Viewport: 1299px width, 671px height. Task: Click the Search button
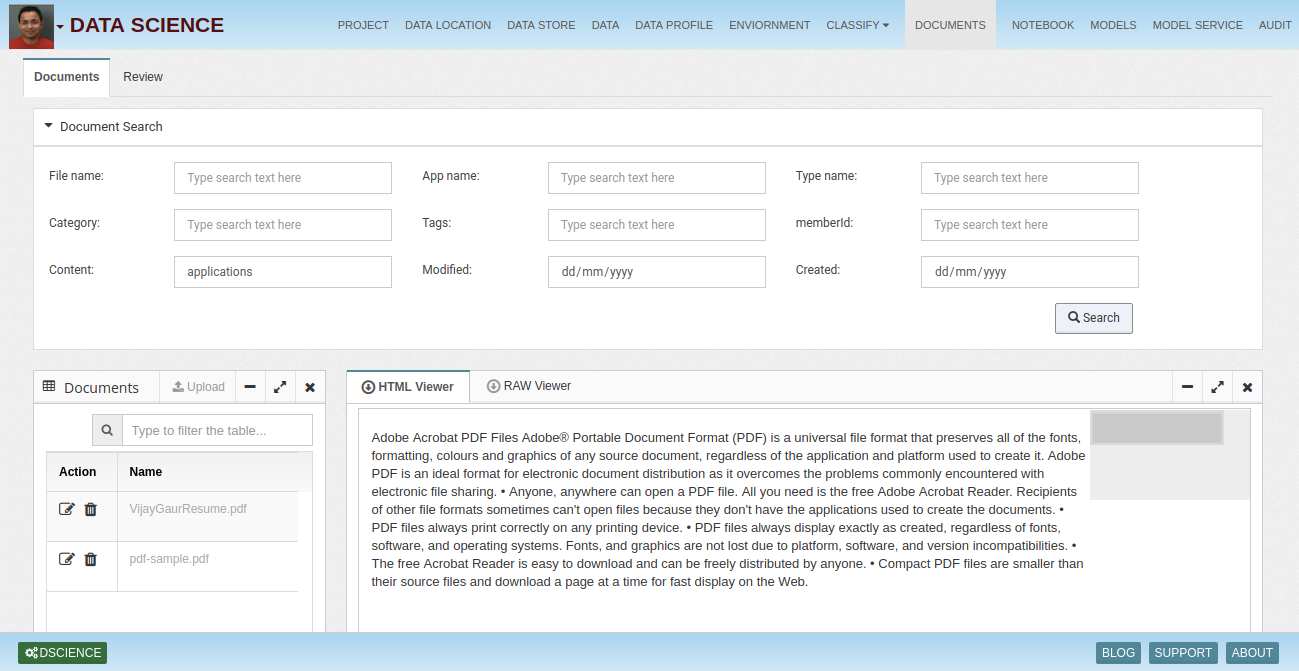(1094, 318)
